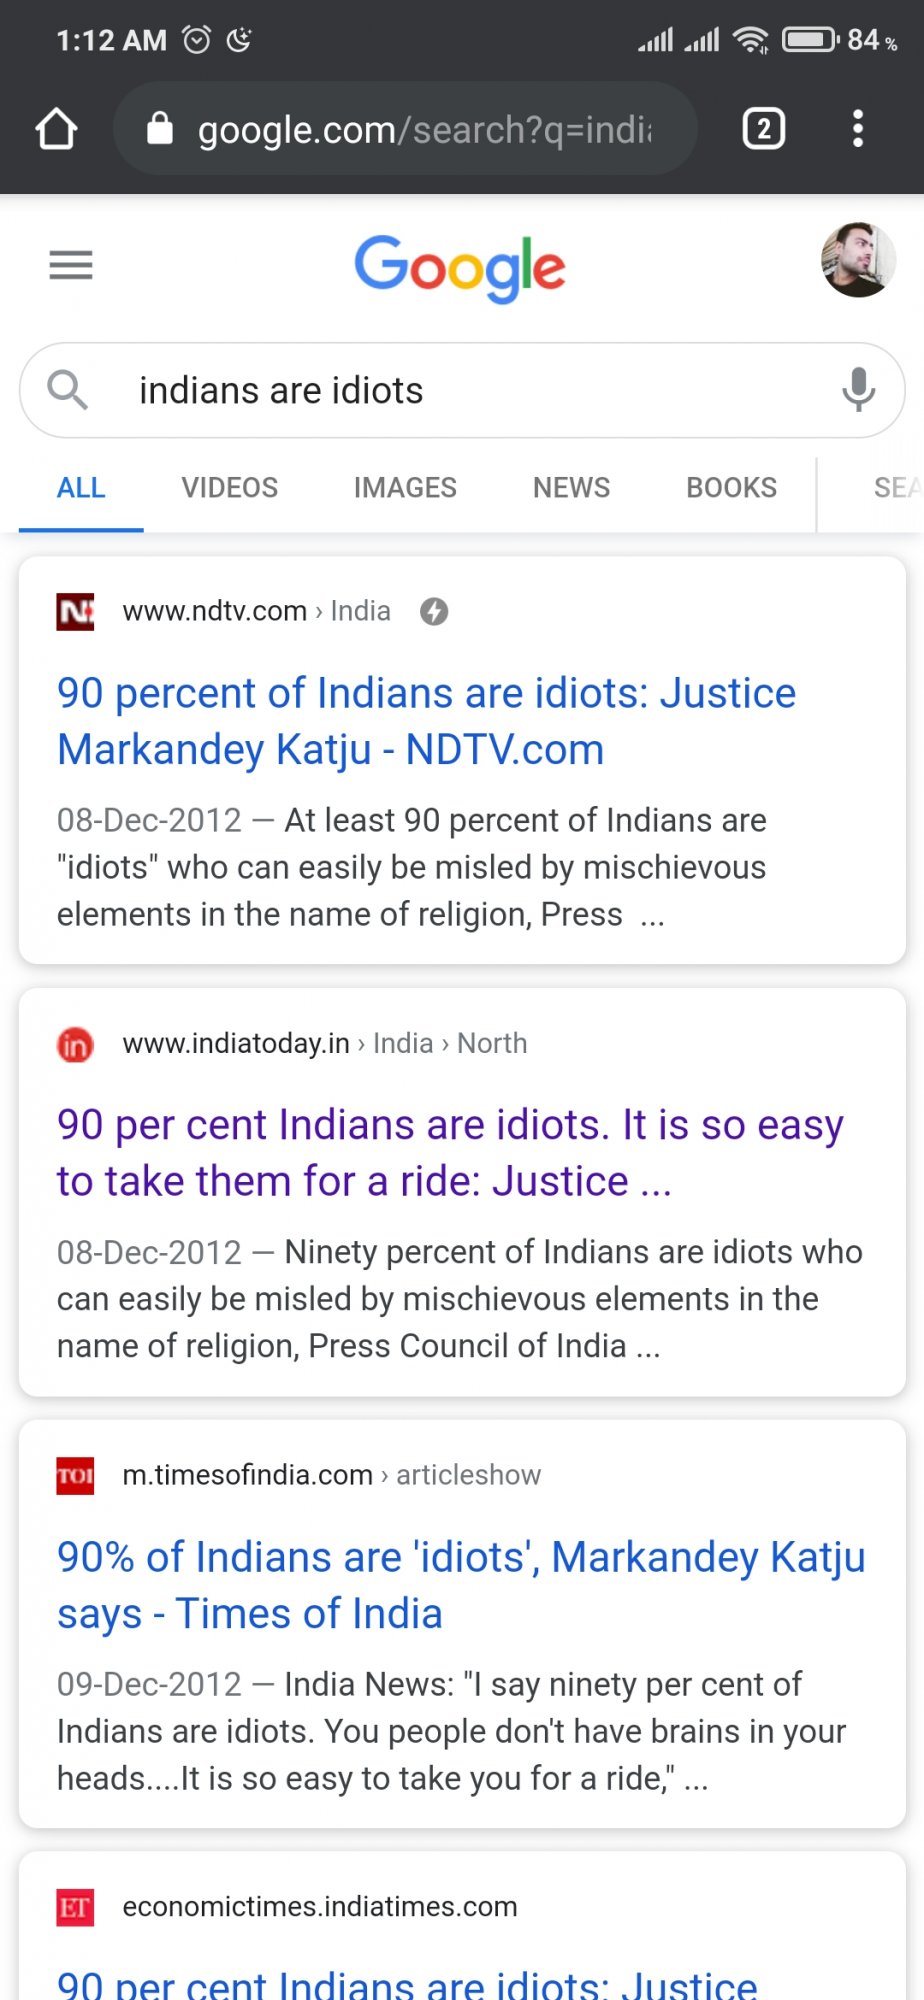Viewport: 924px width, 2000px height.
Task: Start voice search with microphone icon
Action: coord(858,390)
